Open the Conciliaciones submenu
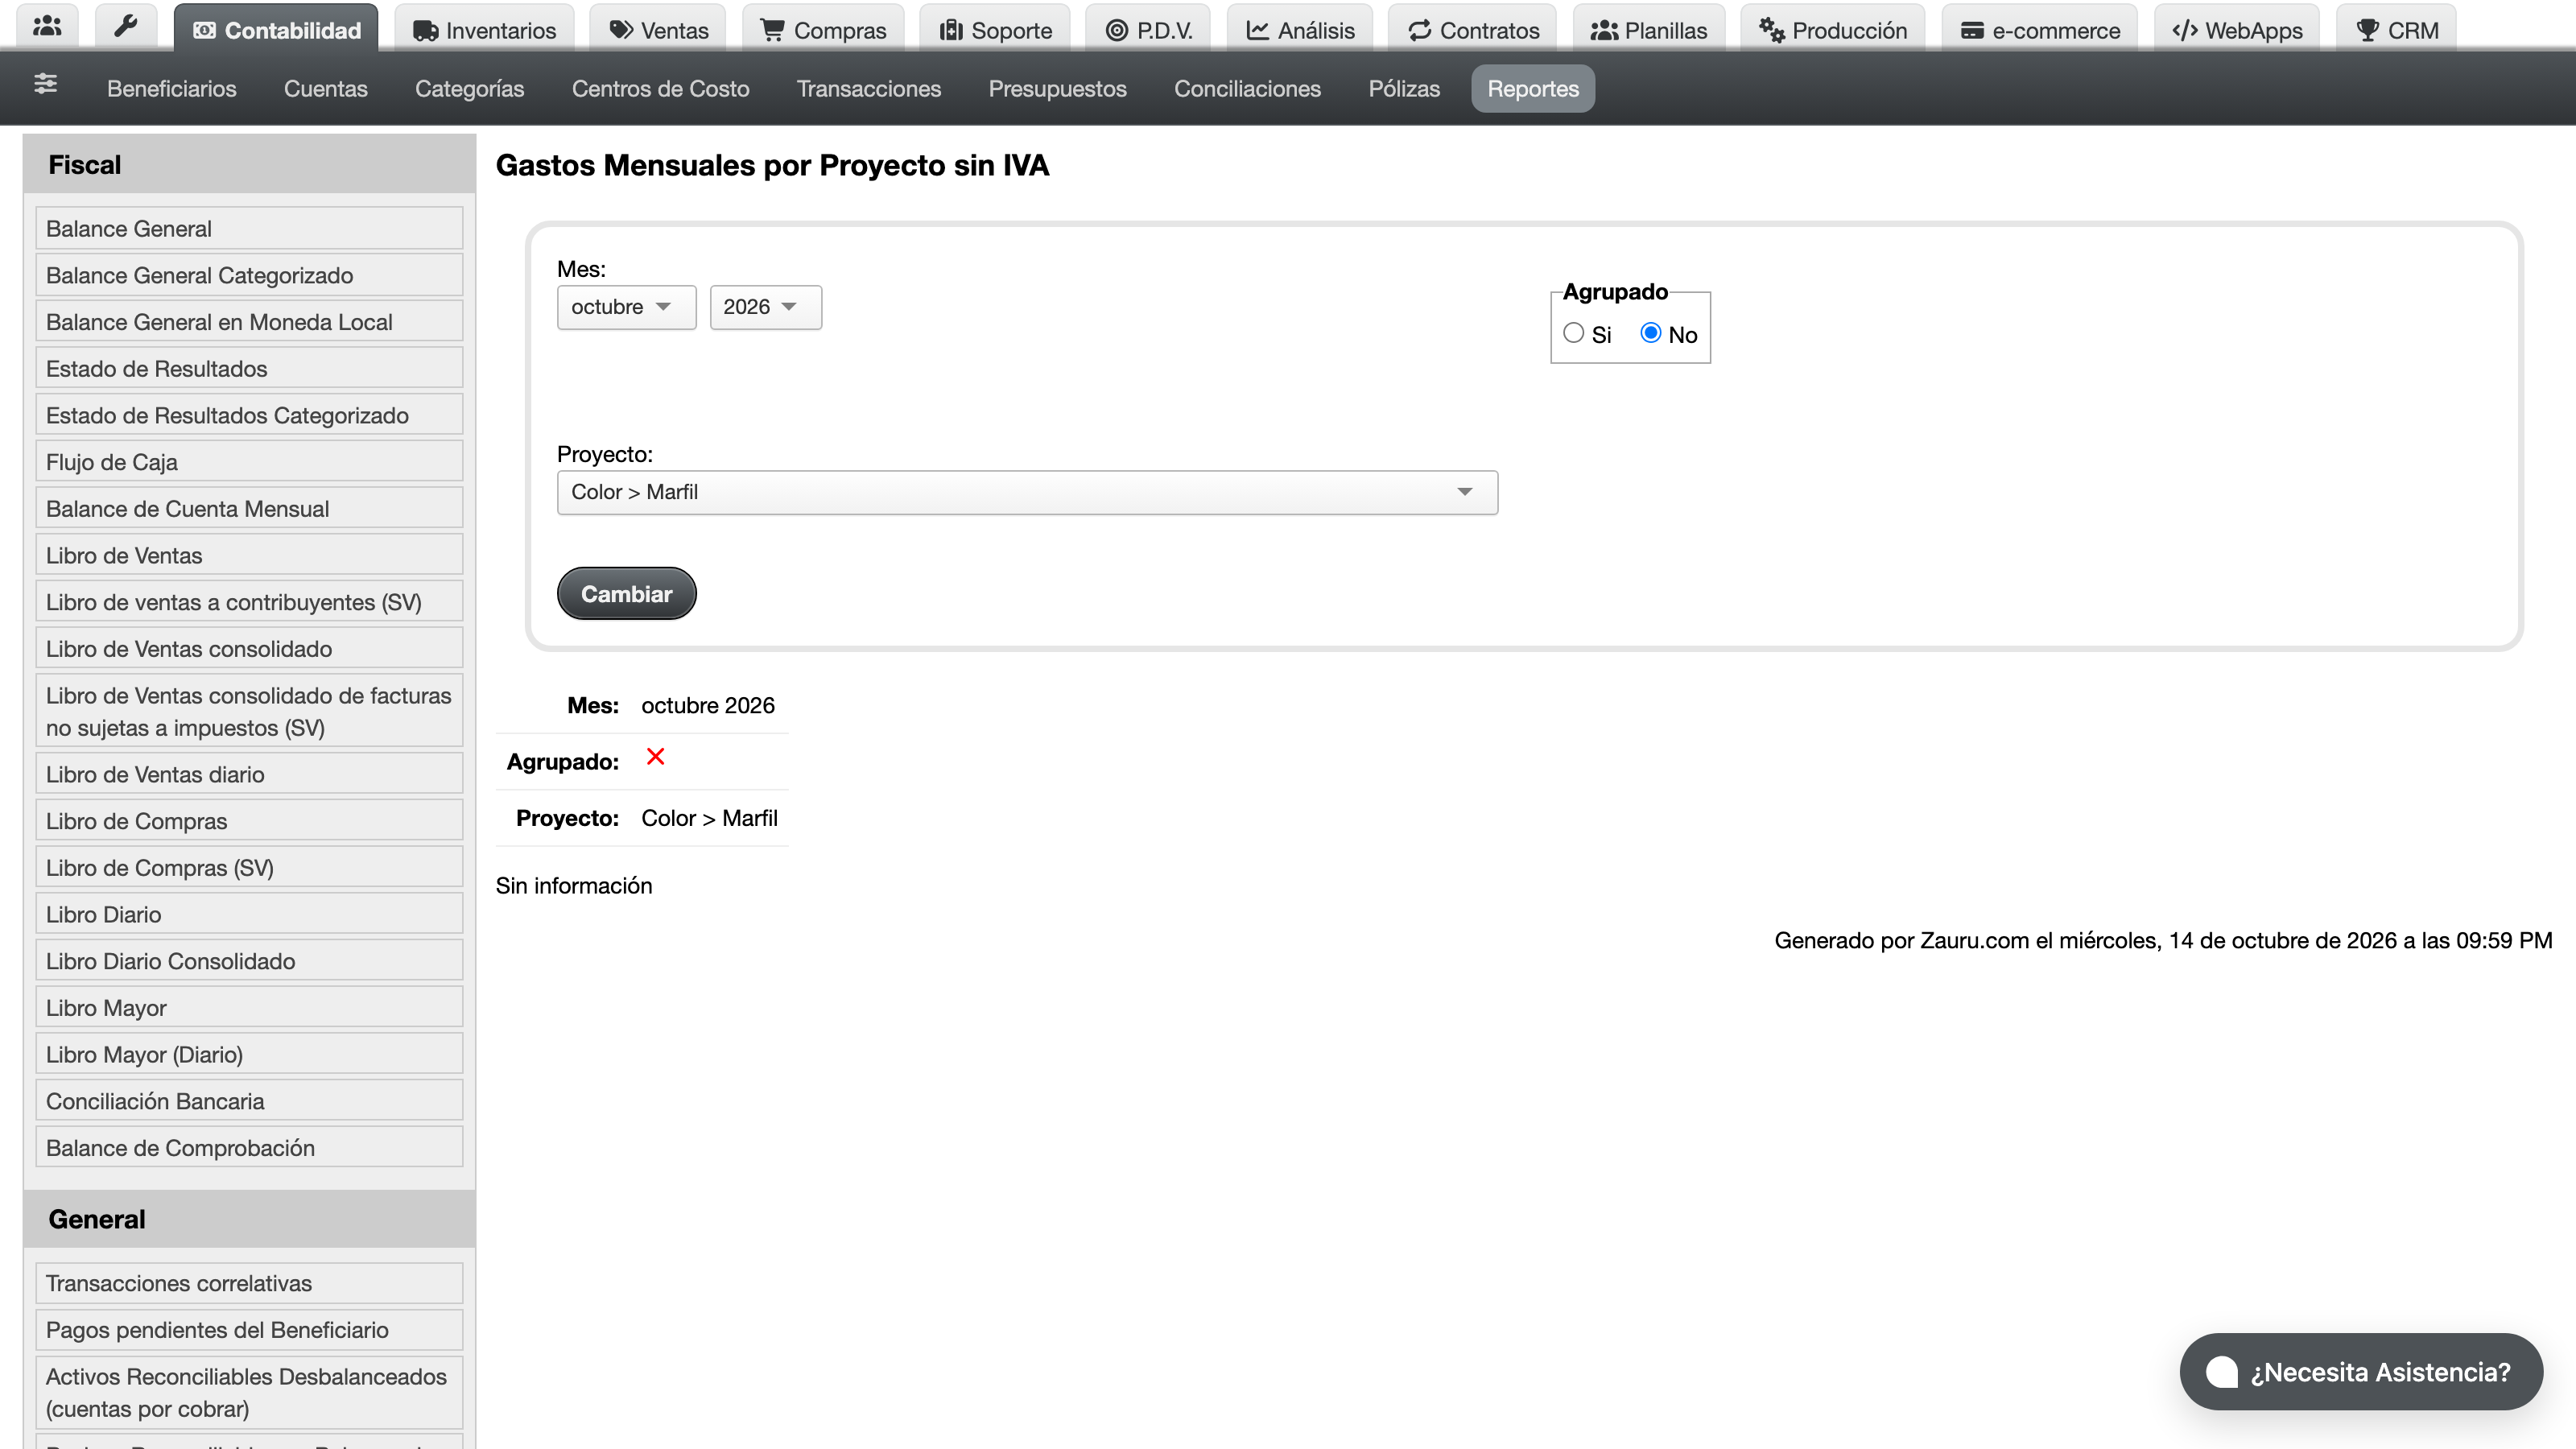Image resolution: width=2576 pixels, height=1449 pixels. [1247, 88]
